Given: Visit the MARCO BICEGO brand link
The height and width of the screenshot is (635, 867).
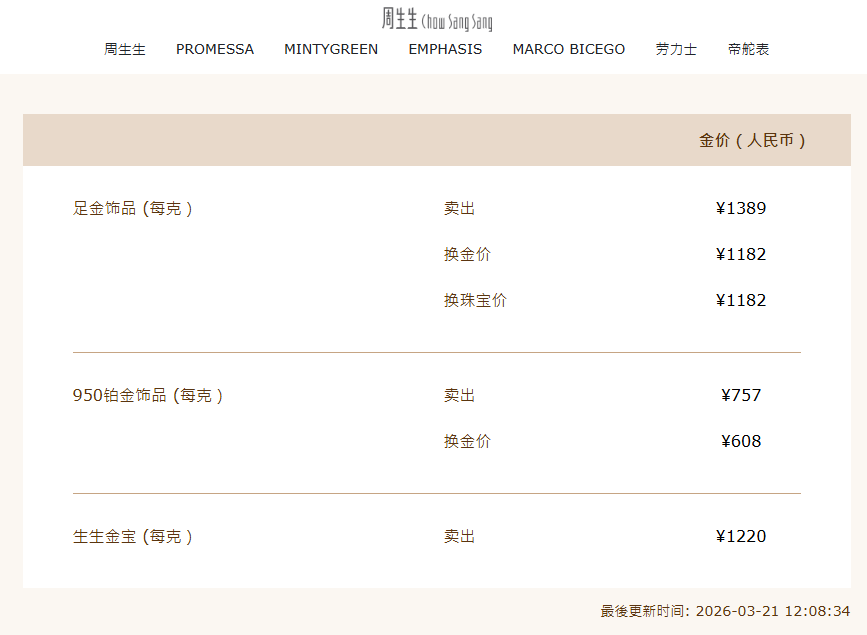Looking at the screenshot, I should 568,49.
